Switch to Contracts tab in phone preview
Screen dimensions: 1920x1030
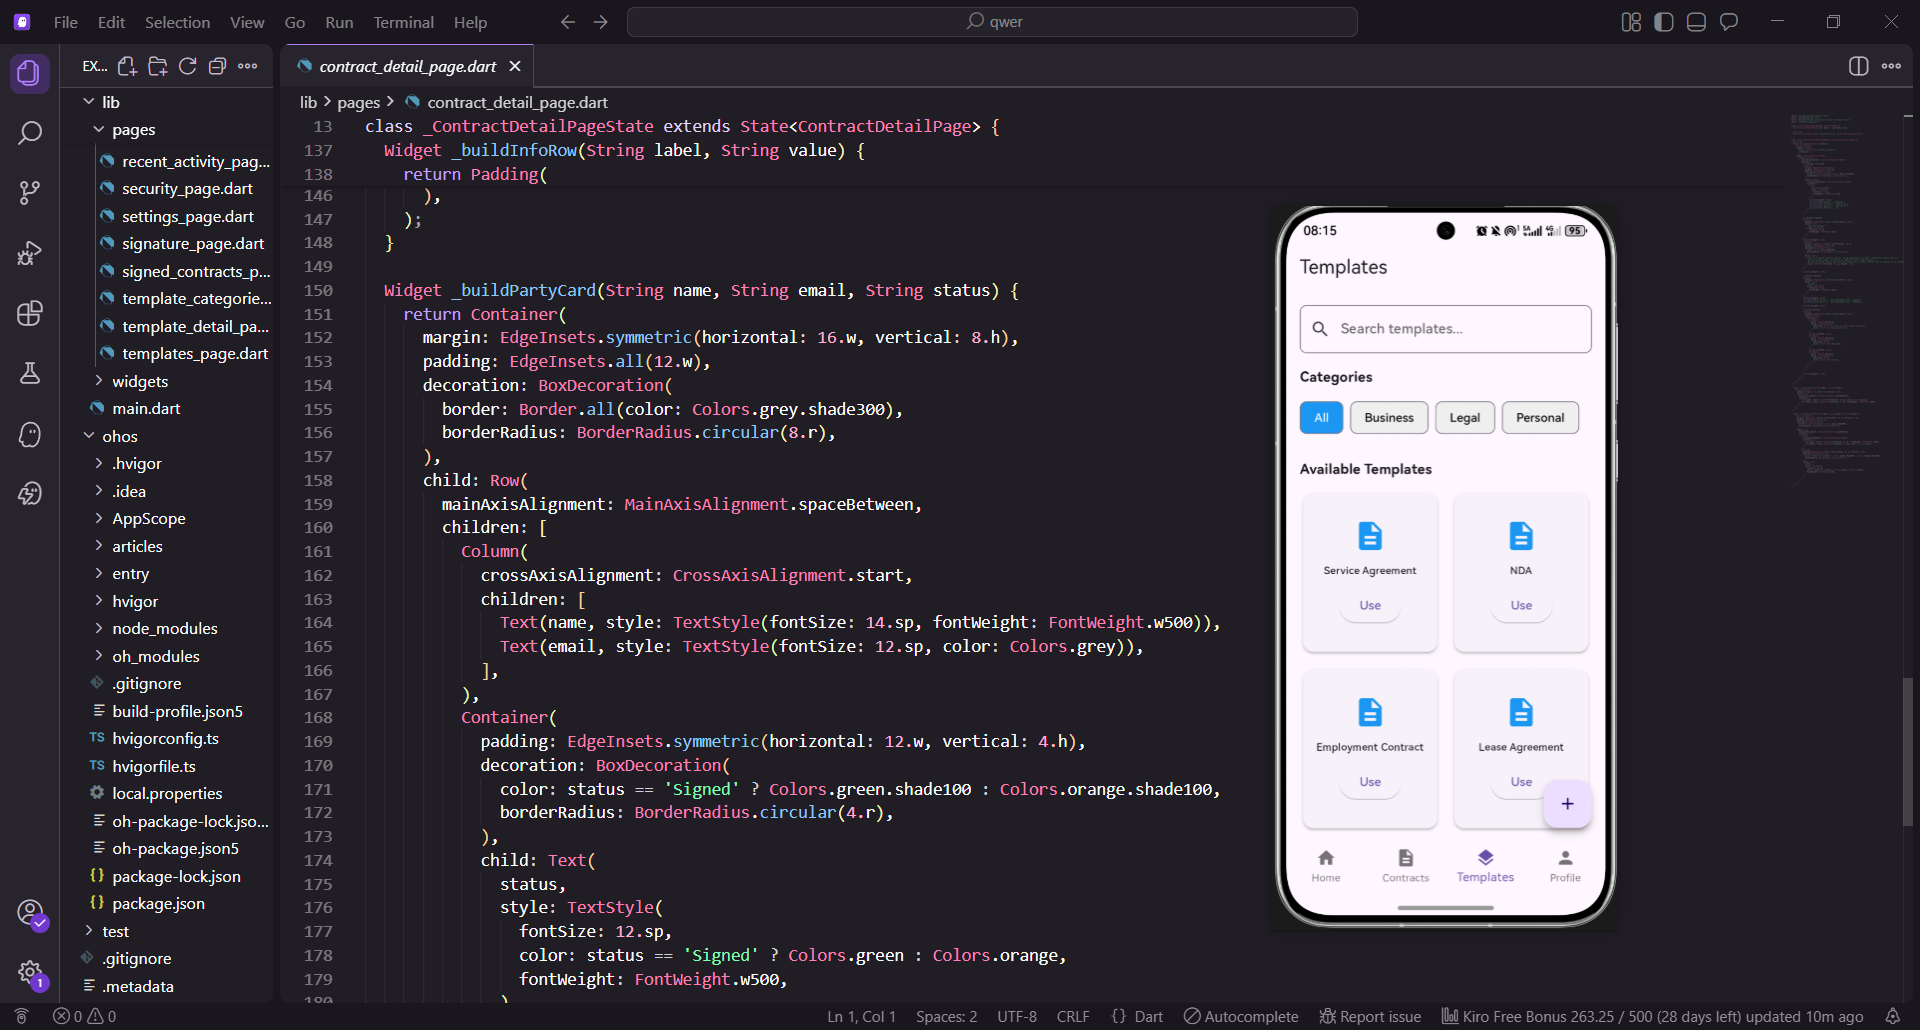coord(1405,865)
